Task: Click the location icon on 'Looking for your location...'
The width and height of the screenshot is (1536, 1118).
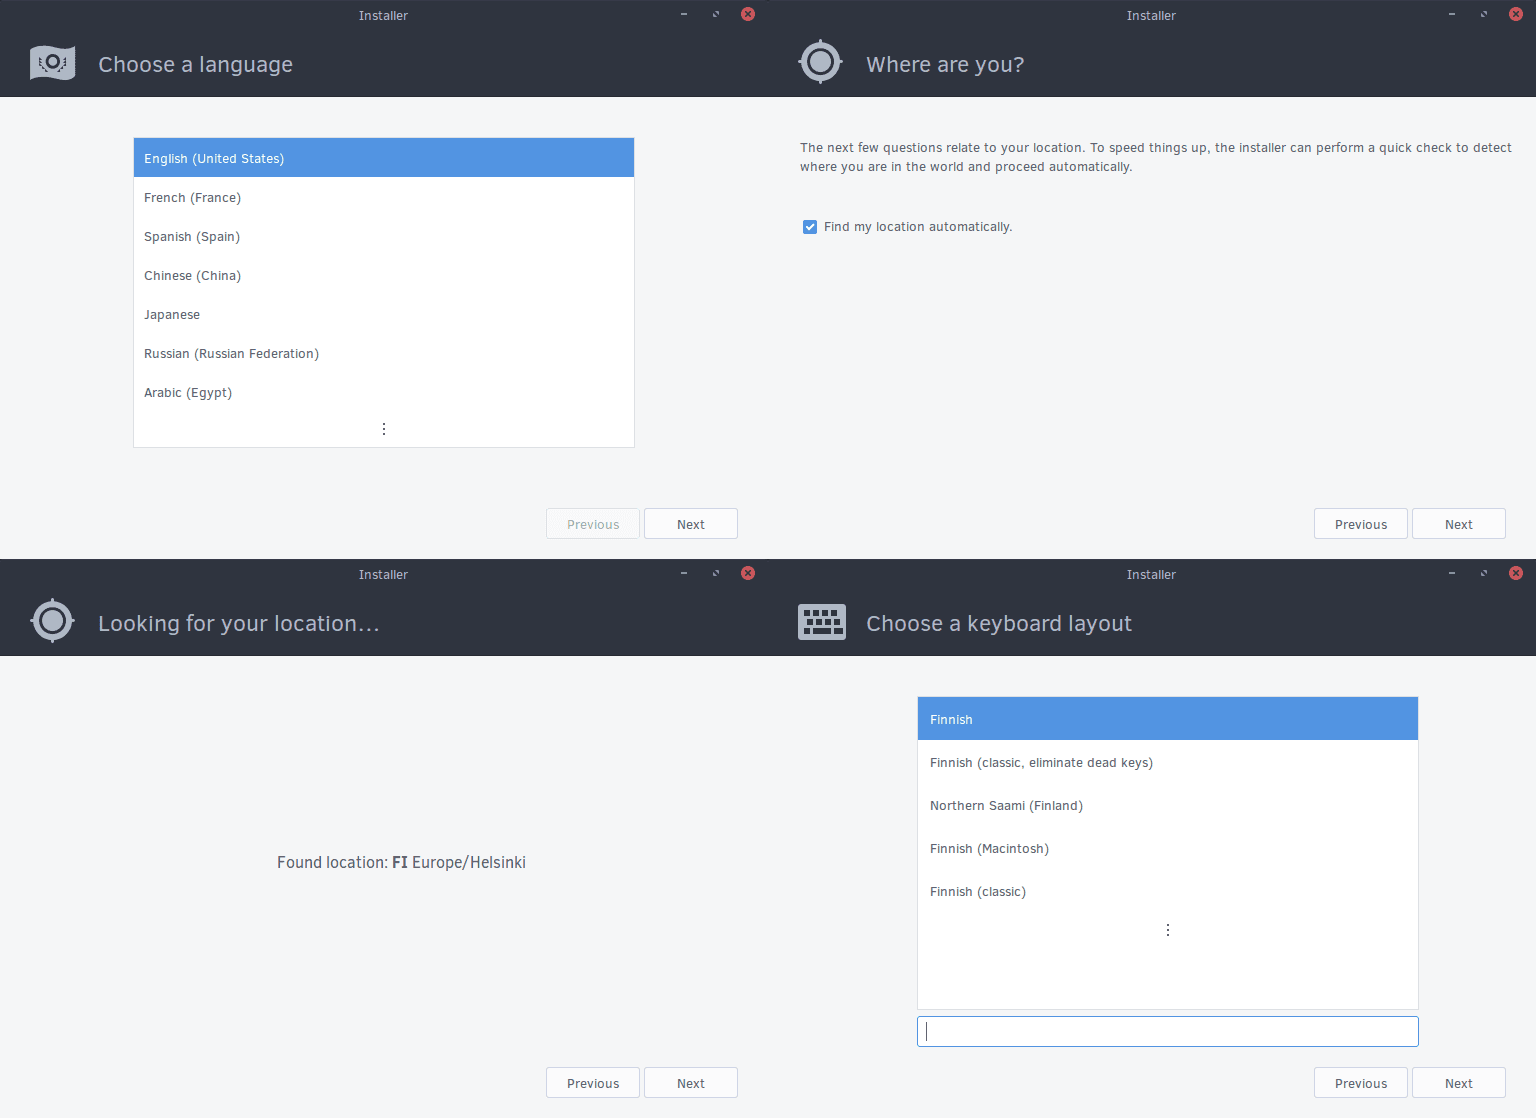Action: 52,621
